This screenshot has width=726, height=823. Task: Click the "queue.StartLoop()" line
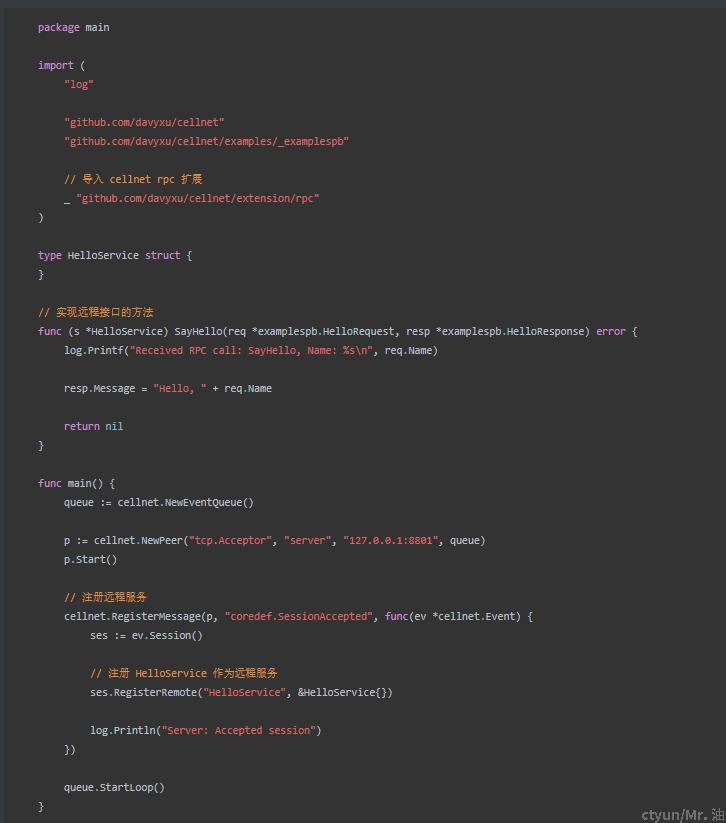coord(114,787)
